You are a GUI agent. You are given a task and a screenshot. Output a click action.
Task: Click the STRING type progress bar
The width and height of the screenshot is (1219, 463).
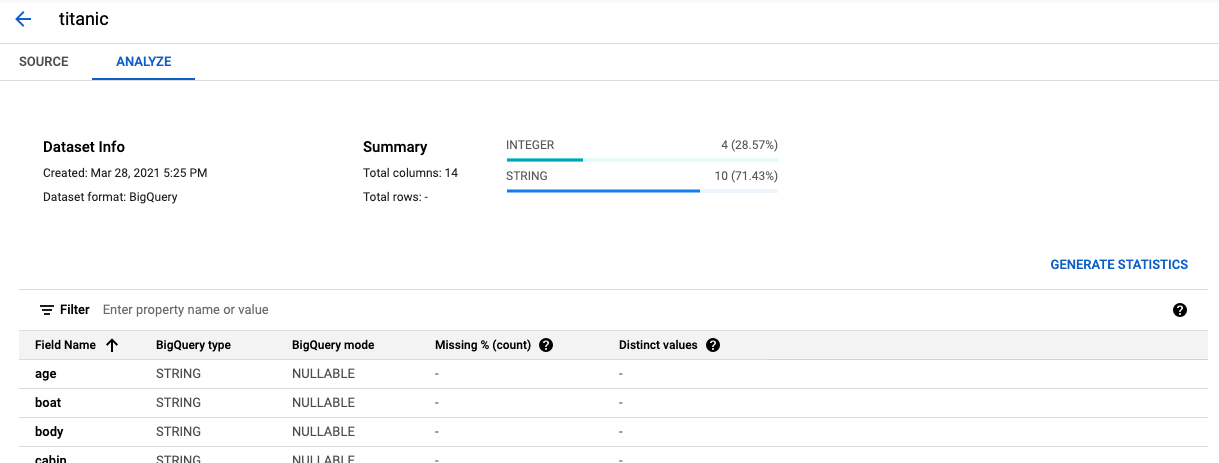(641, 190)
